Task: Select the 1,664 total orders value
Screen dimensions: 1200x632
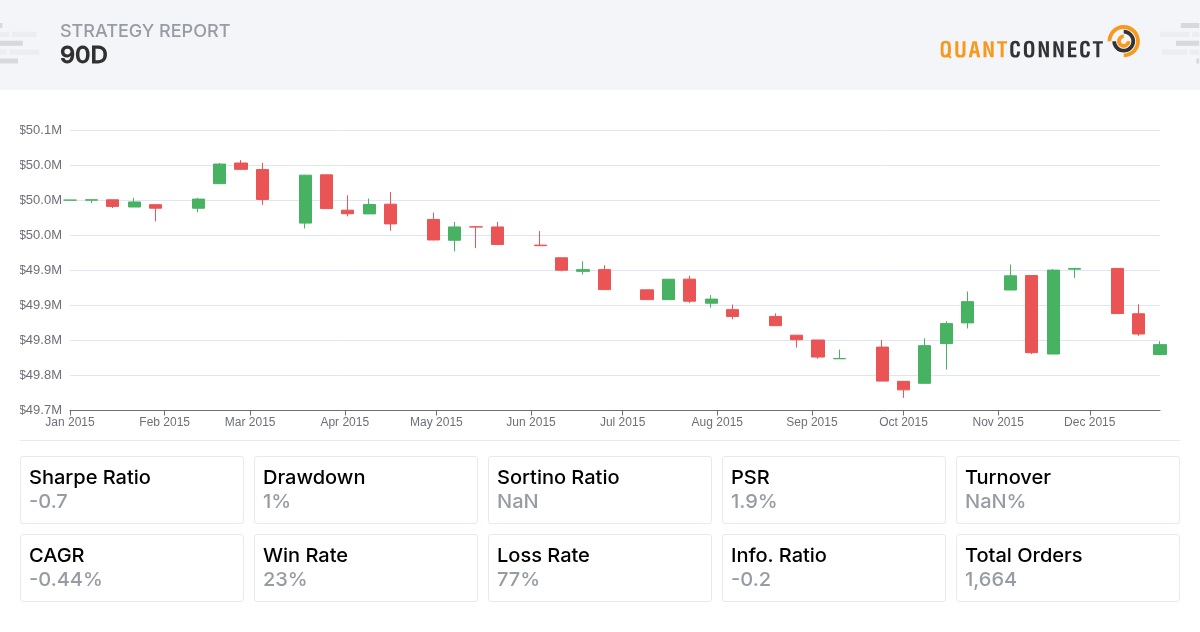Action: pos(991,579)
